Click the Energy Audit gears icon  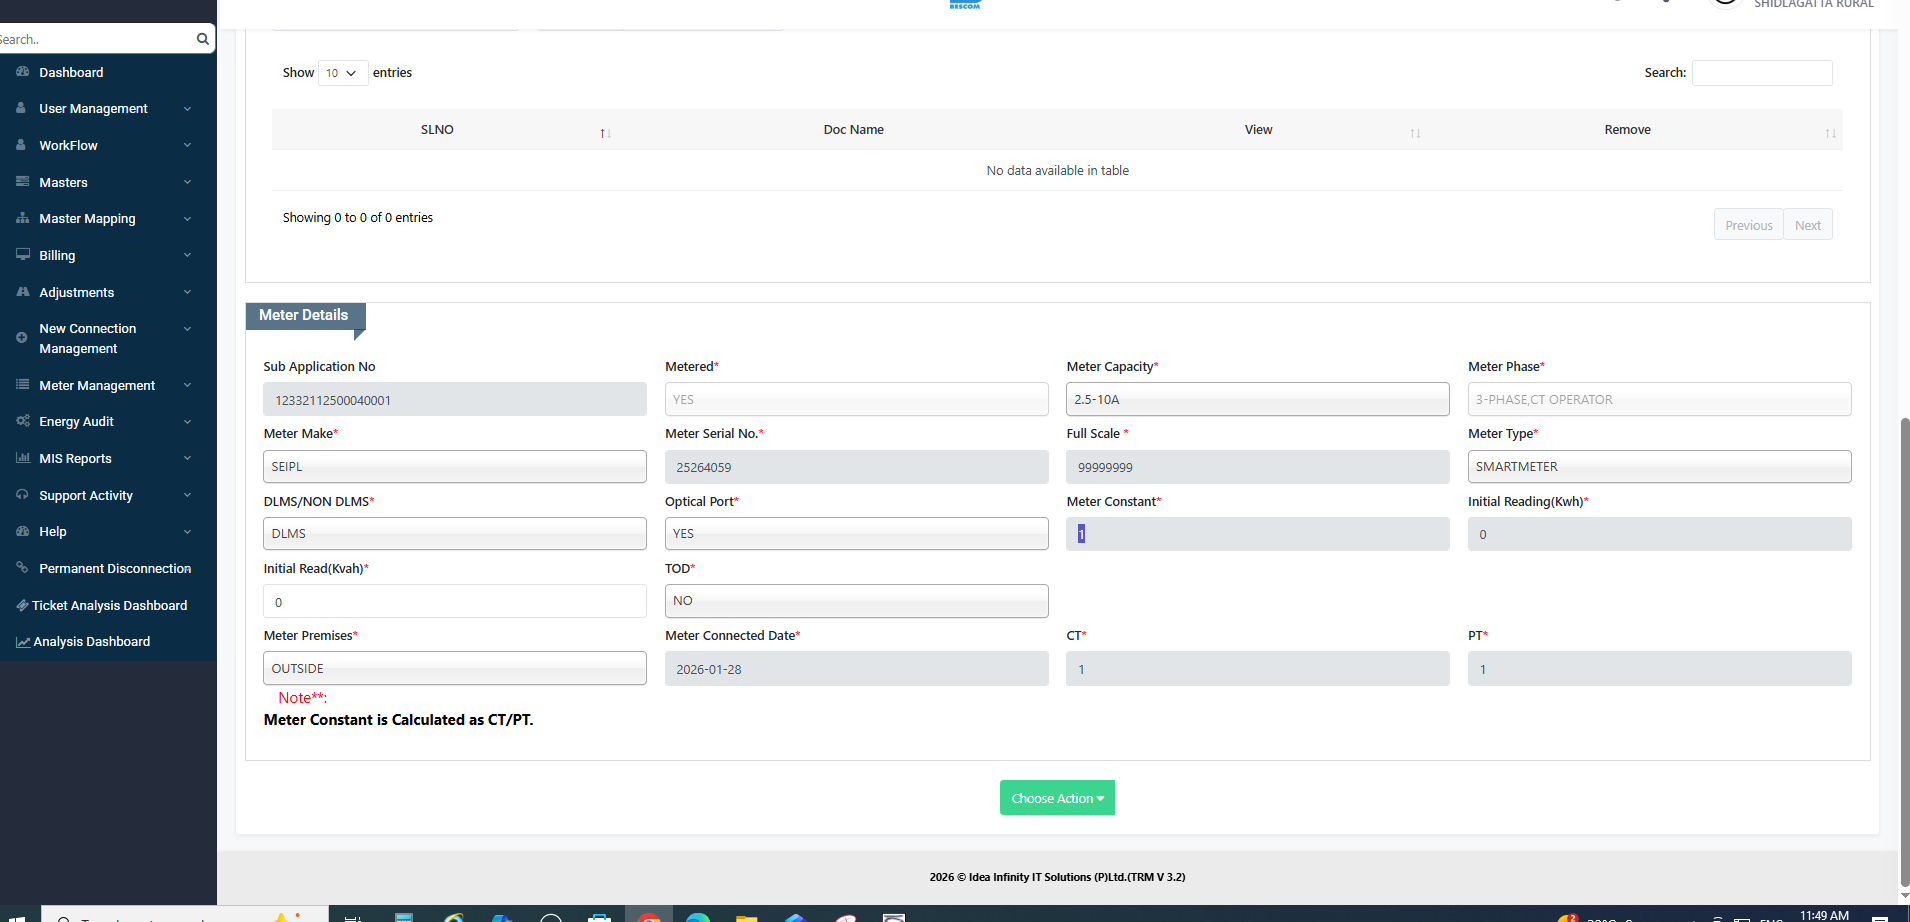(x=22, y=421)
